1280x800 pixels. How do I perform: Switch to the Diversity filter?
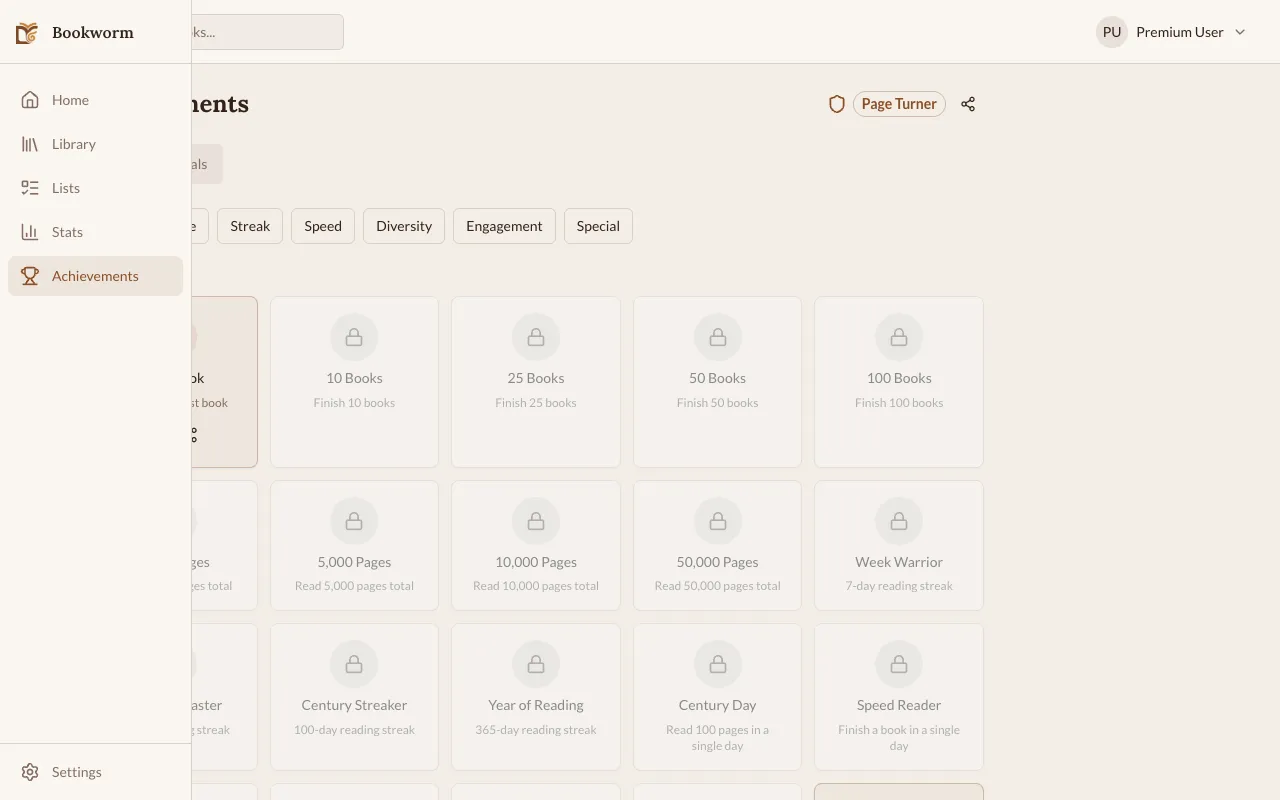click(404, 226)
